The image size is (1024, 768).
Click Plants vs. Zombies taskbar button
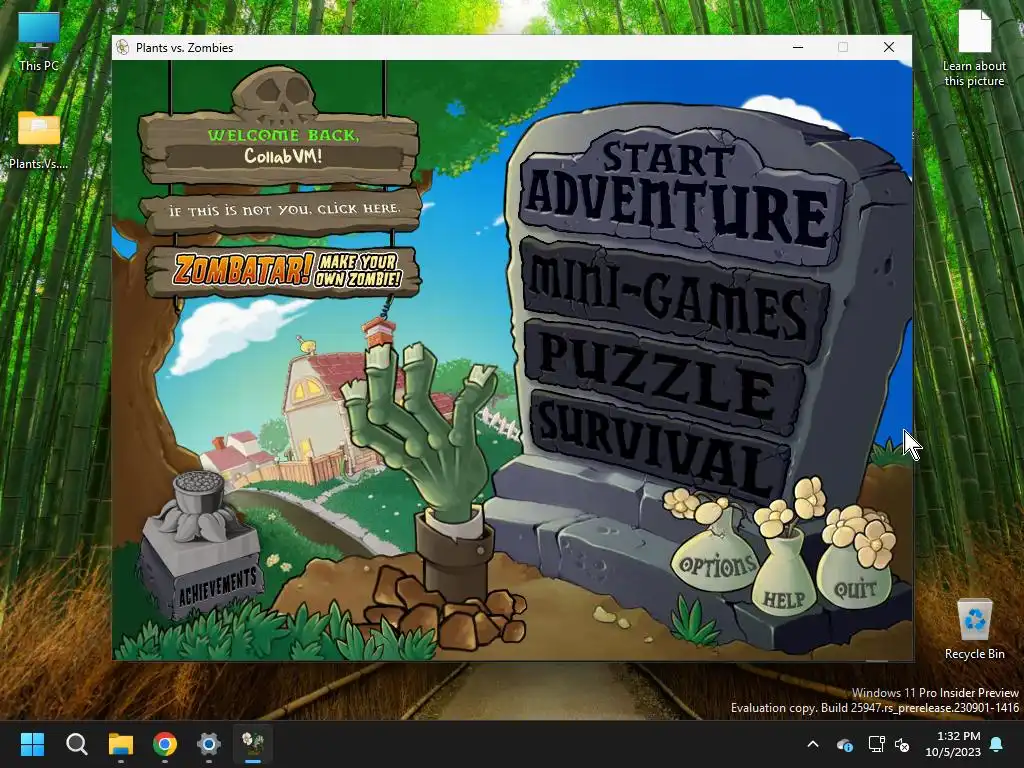253,743
